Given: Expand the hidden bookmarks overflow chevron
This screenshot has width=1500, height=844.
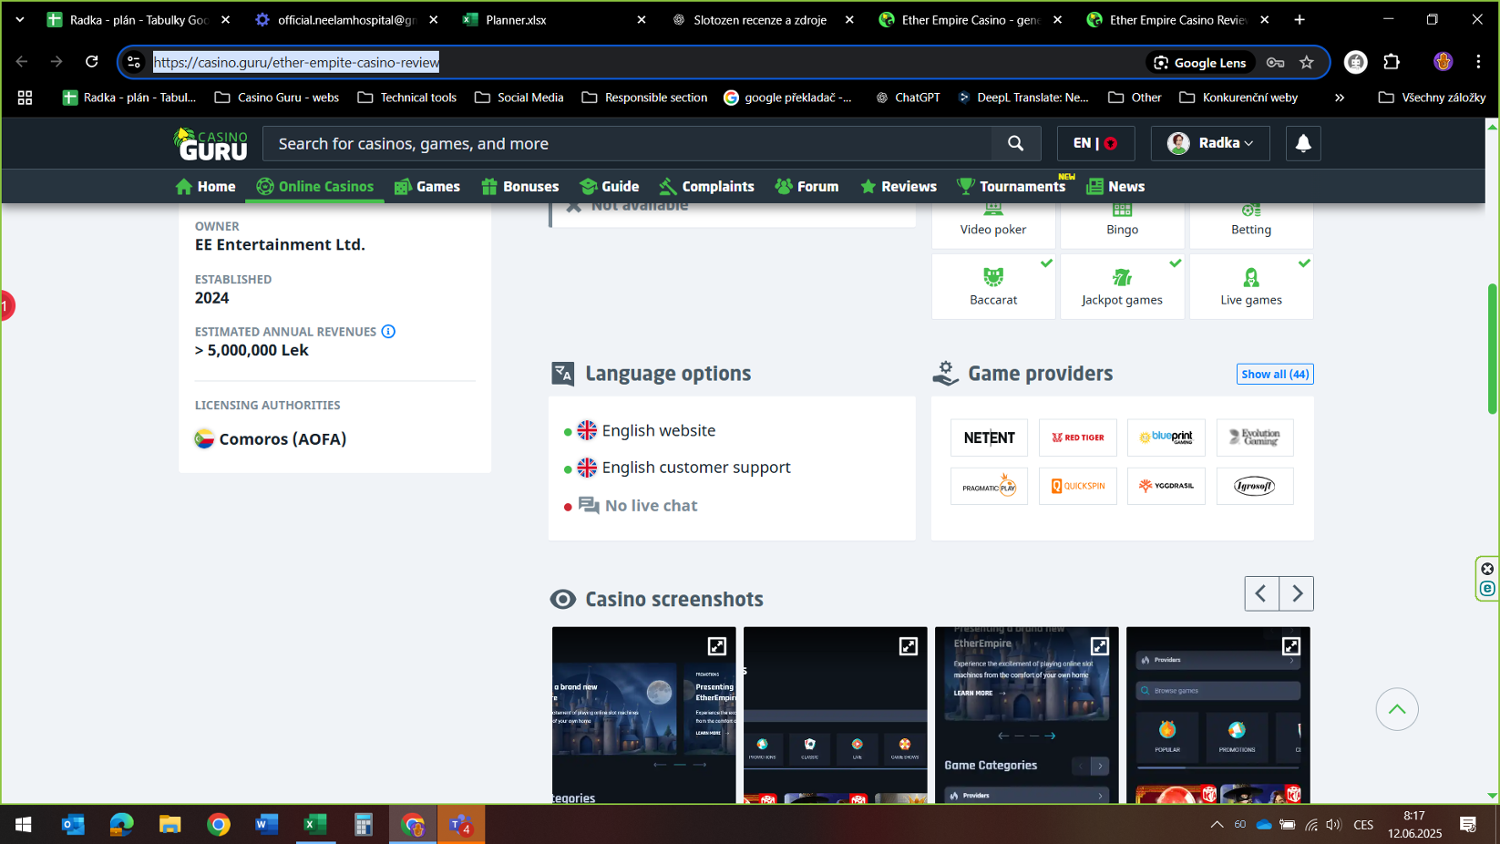Looking at the screenshot, I should pyautogui.click(x=1339, y=98).
